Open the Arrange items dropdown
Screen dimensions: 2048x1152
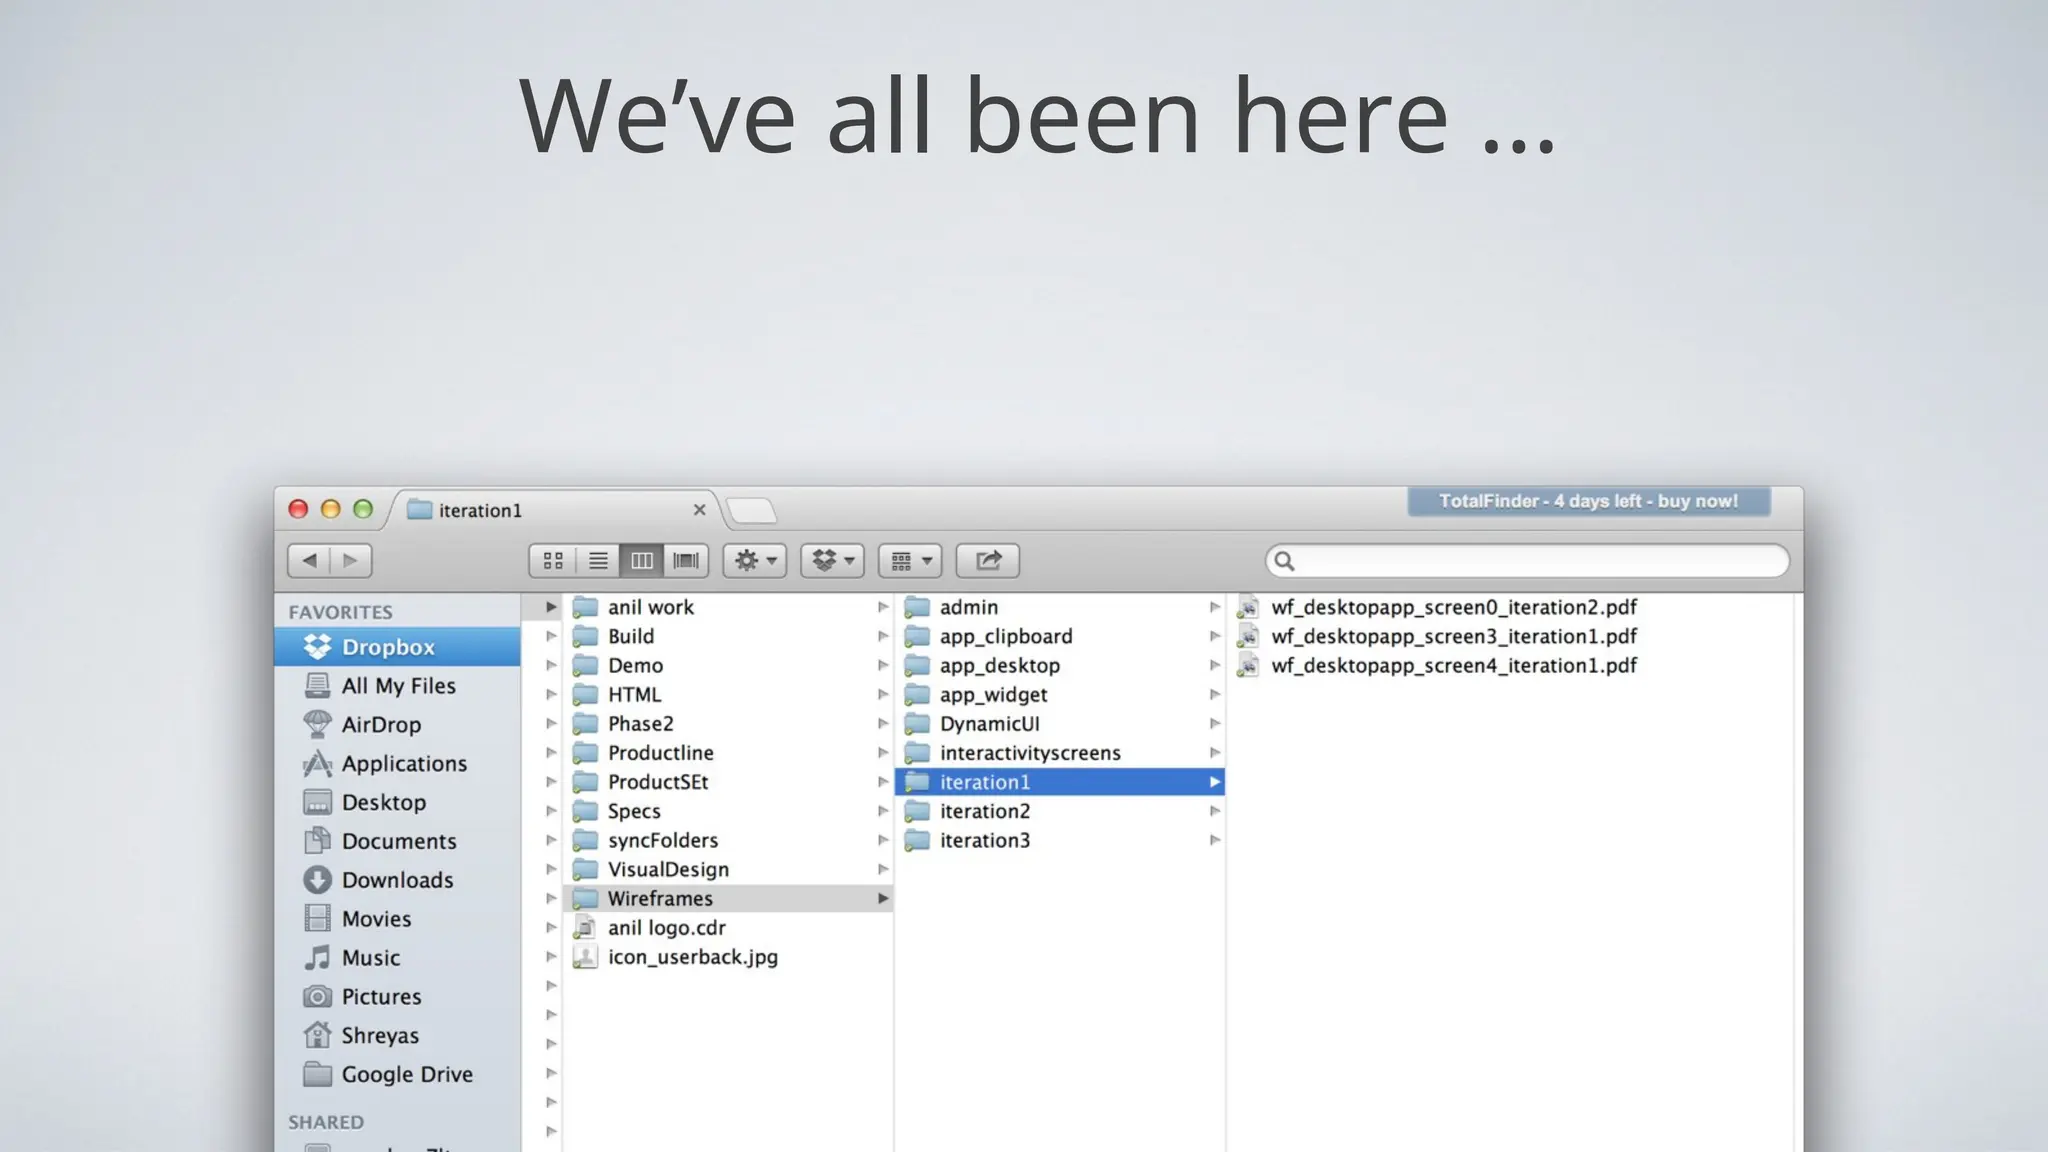[910, 561]
